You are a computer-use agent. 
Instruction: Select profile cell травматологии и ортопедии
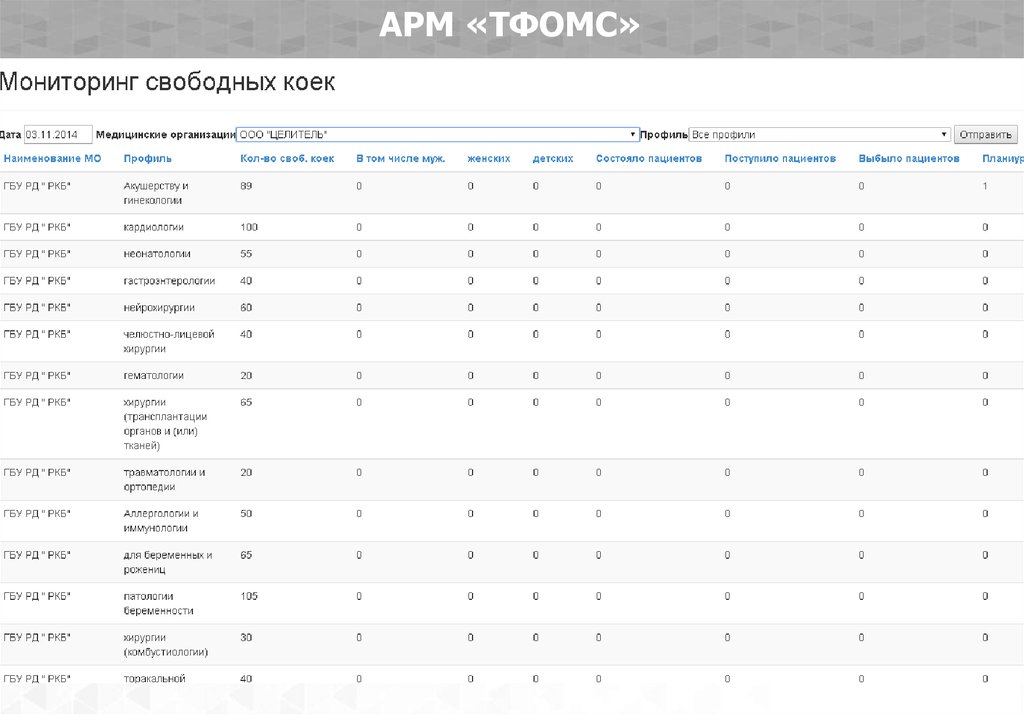[164, 480]
